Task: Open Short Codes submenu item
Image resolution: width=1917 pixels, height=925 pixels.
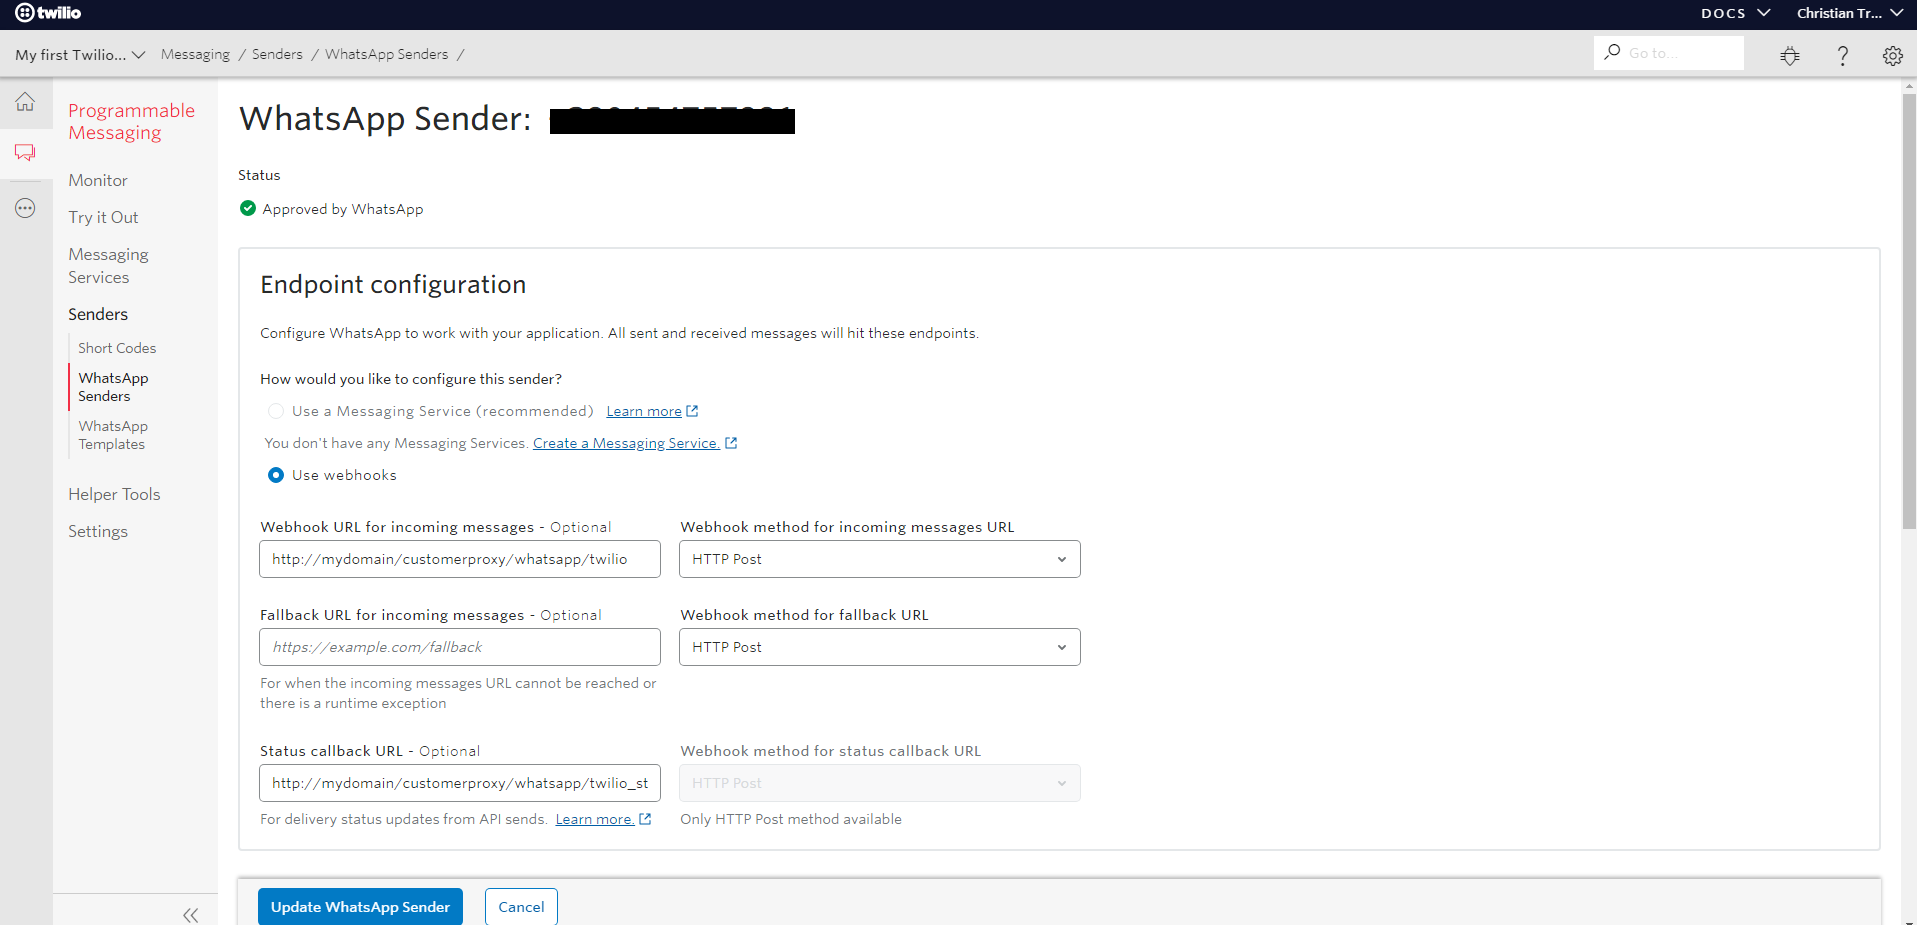Action: 117,348
